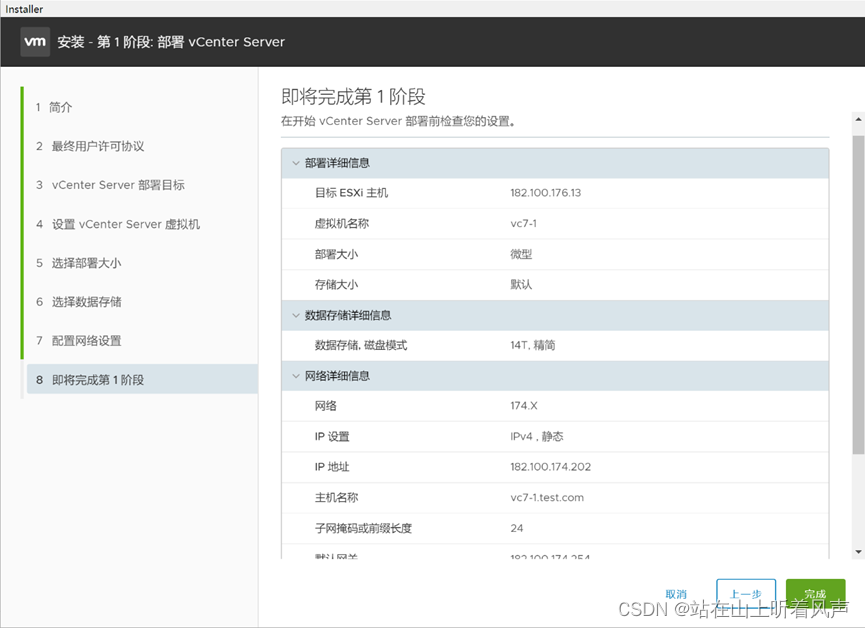The height and width of the screenshot is (628, 865).
Task: Click the IP 设置 label
Action: coord(332,436)
